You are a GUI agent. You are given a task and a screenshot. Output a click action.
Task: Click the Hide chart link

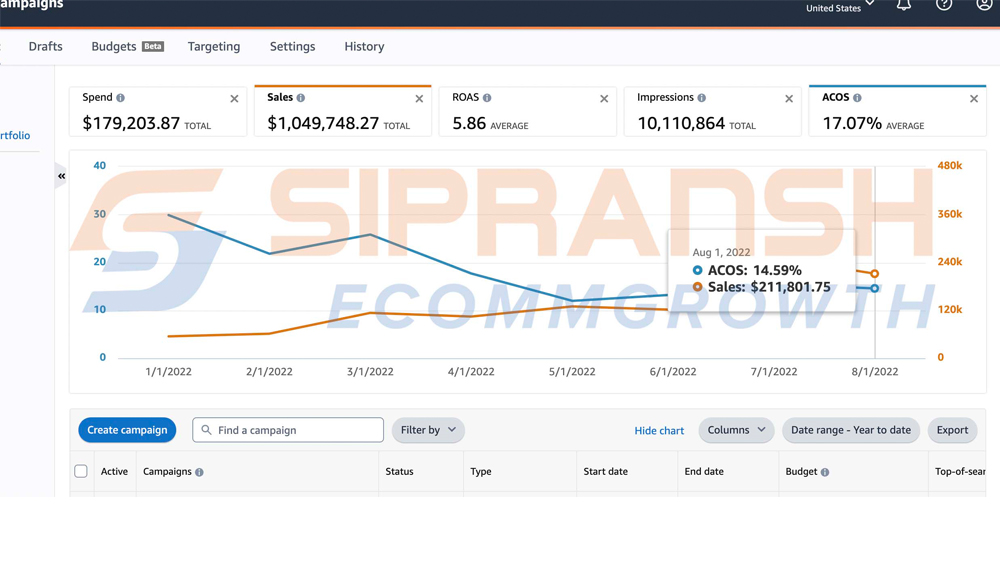click(659, 431)
